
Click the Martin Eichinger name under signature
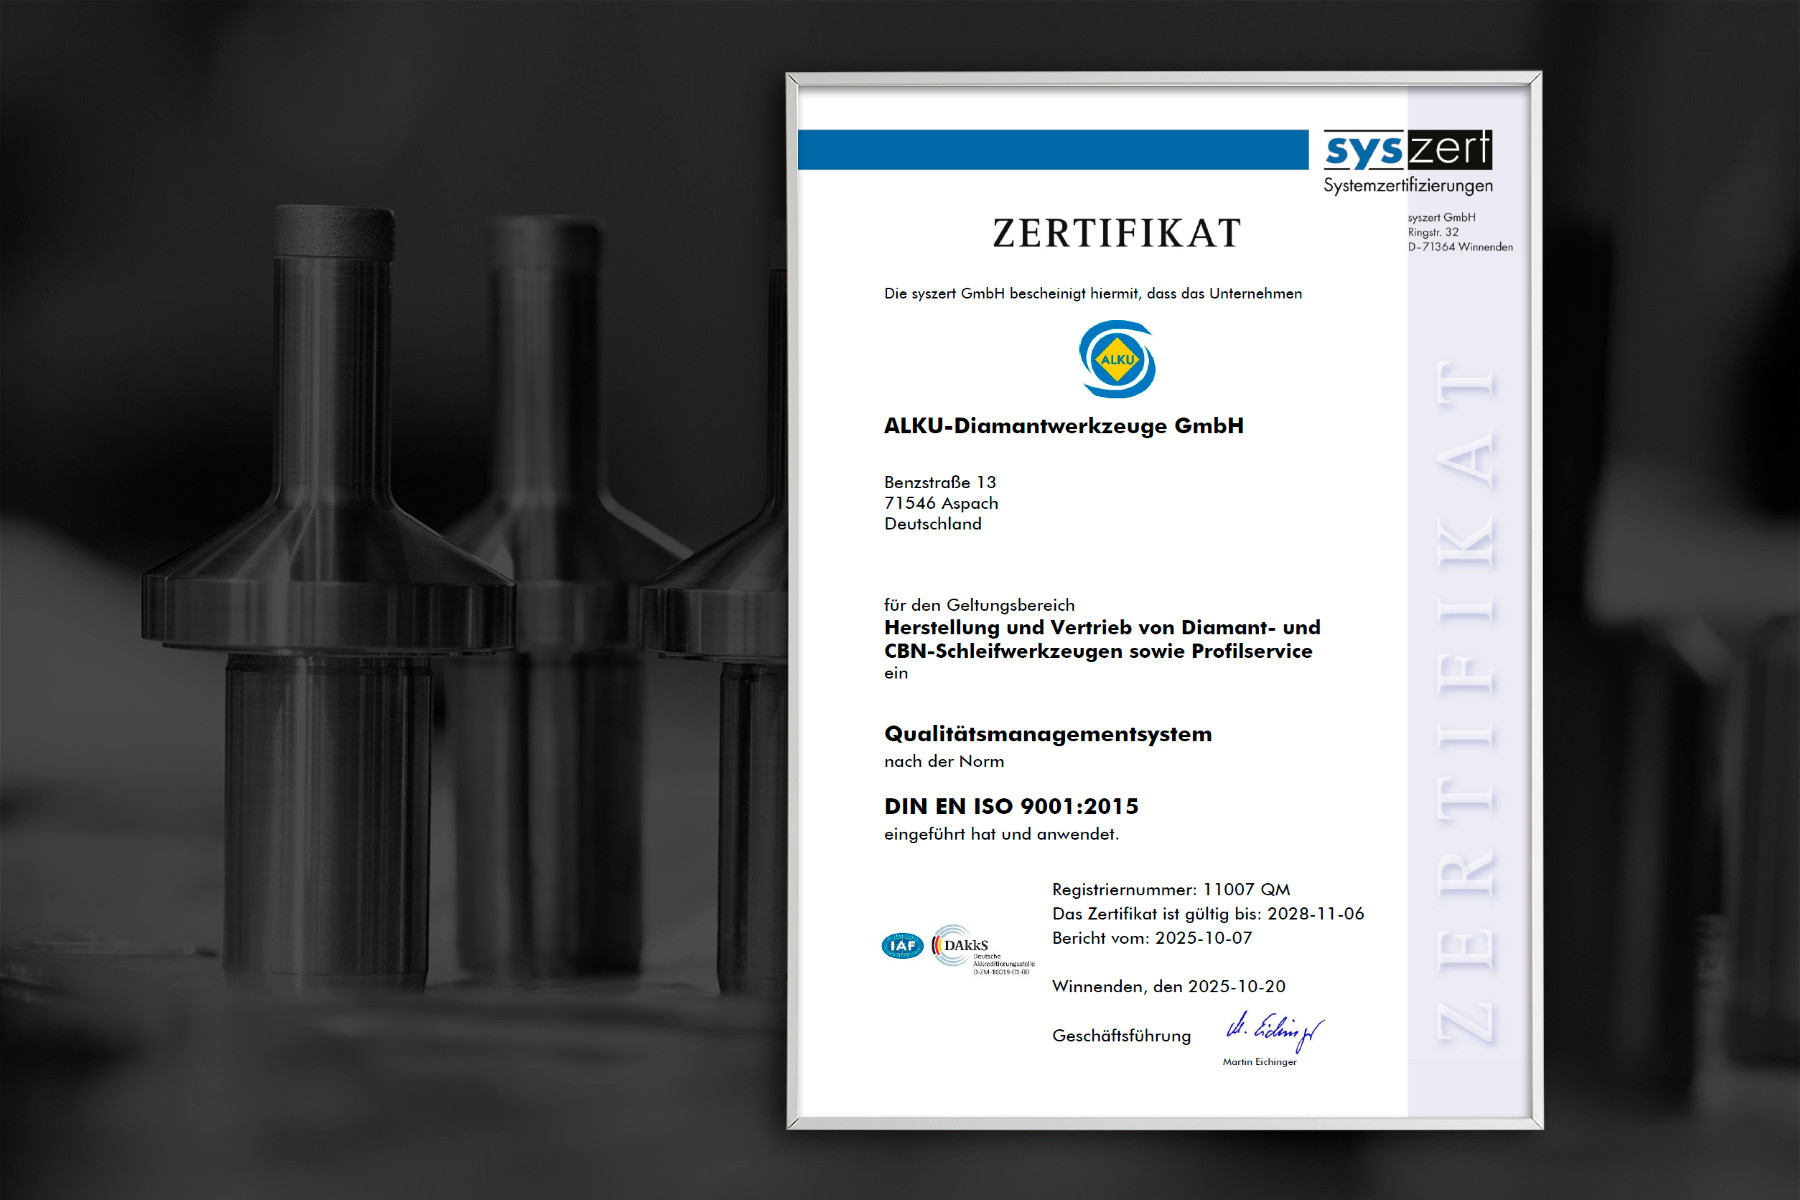(x=1259, y=1062)
